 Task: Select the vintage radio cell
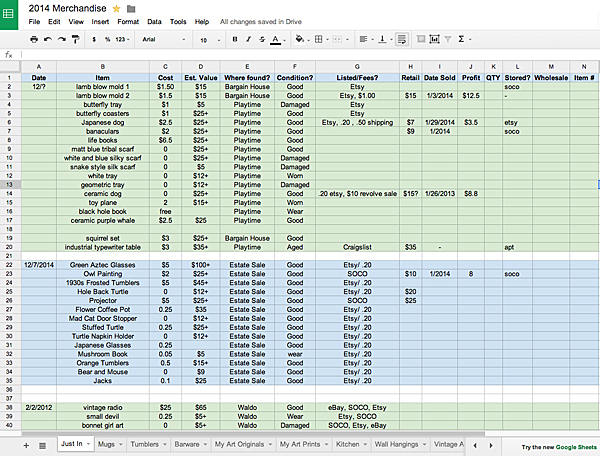coord(103,407)
